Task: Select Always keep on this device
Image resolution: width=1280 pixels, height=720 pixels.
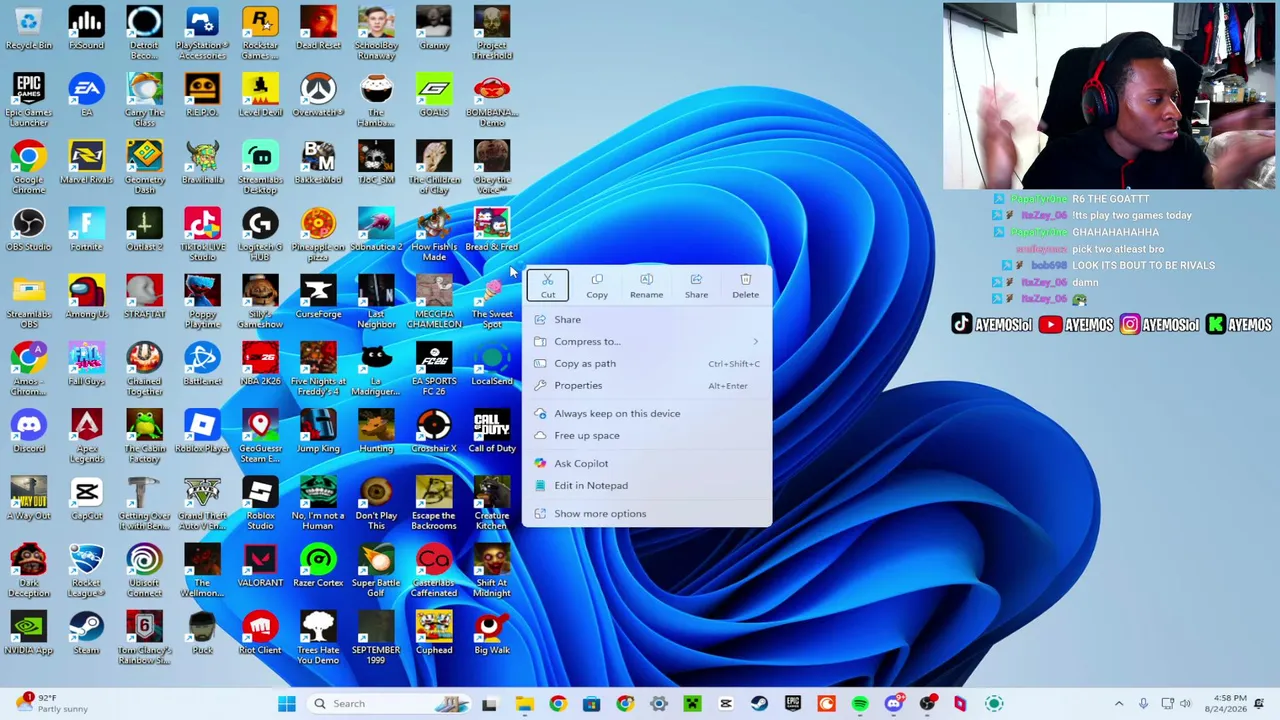Action: coord(648,413)
